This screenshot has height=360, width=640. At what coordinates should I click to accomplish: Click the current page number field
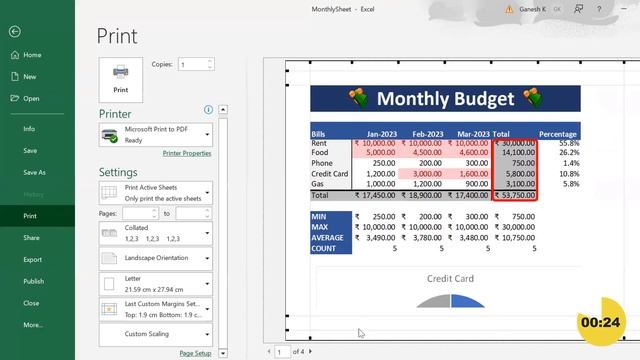282,351
